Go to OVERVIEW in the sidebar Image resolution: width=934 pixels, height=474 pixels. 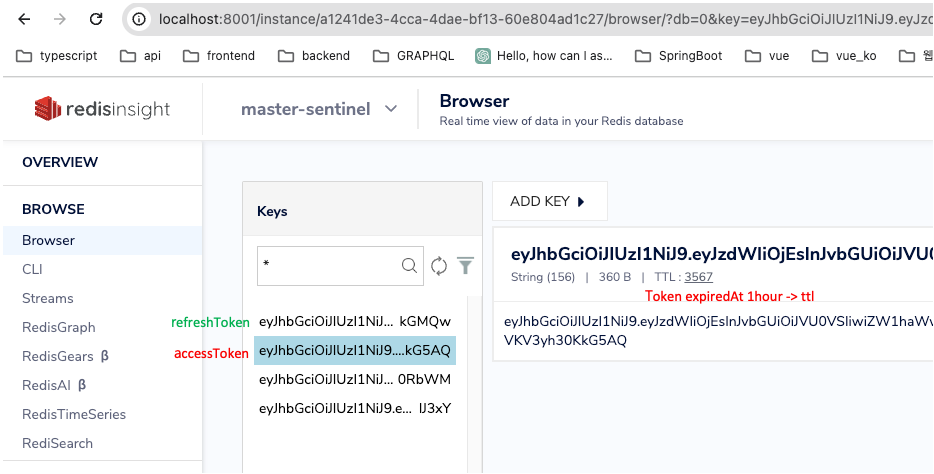pos(60,162)
